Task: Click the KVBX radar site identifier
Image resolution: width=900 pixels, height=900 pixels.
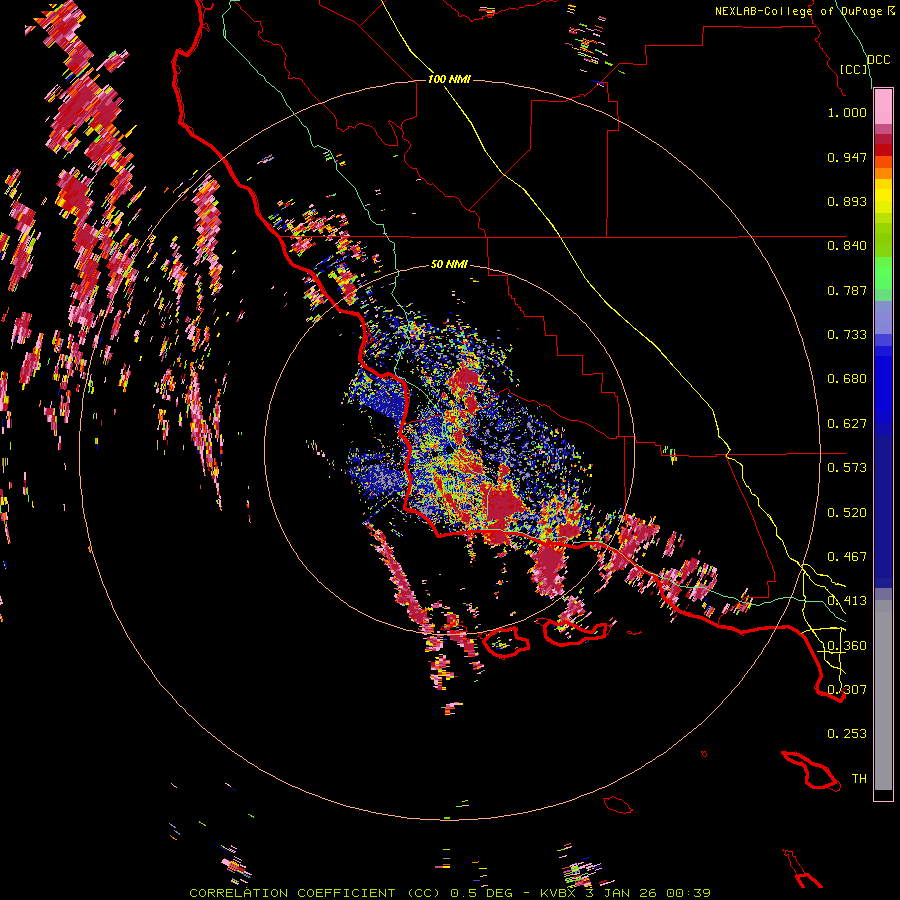Action: pyautogui.click(x=557, y=893)
